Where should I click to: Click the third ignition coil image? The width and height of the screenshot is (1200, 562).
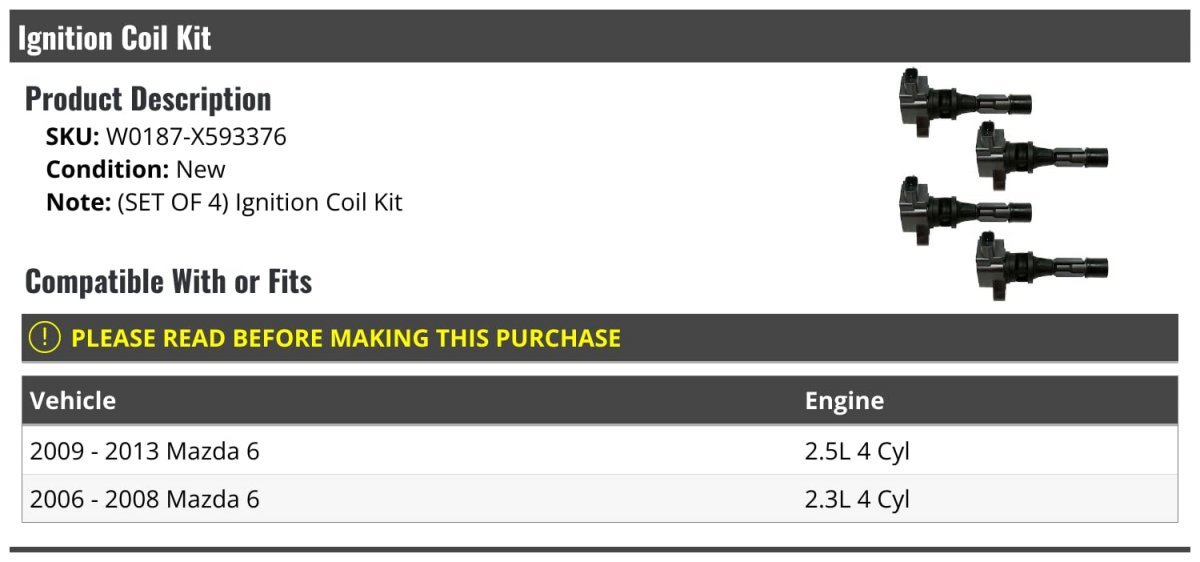point(965,210)
